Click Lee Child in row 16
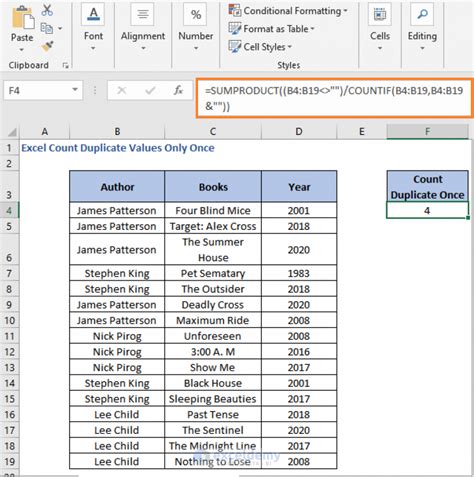 117,414
